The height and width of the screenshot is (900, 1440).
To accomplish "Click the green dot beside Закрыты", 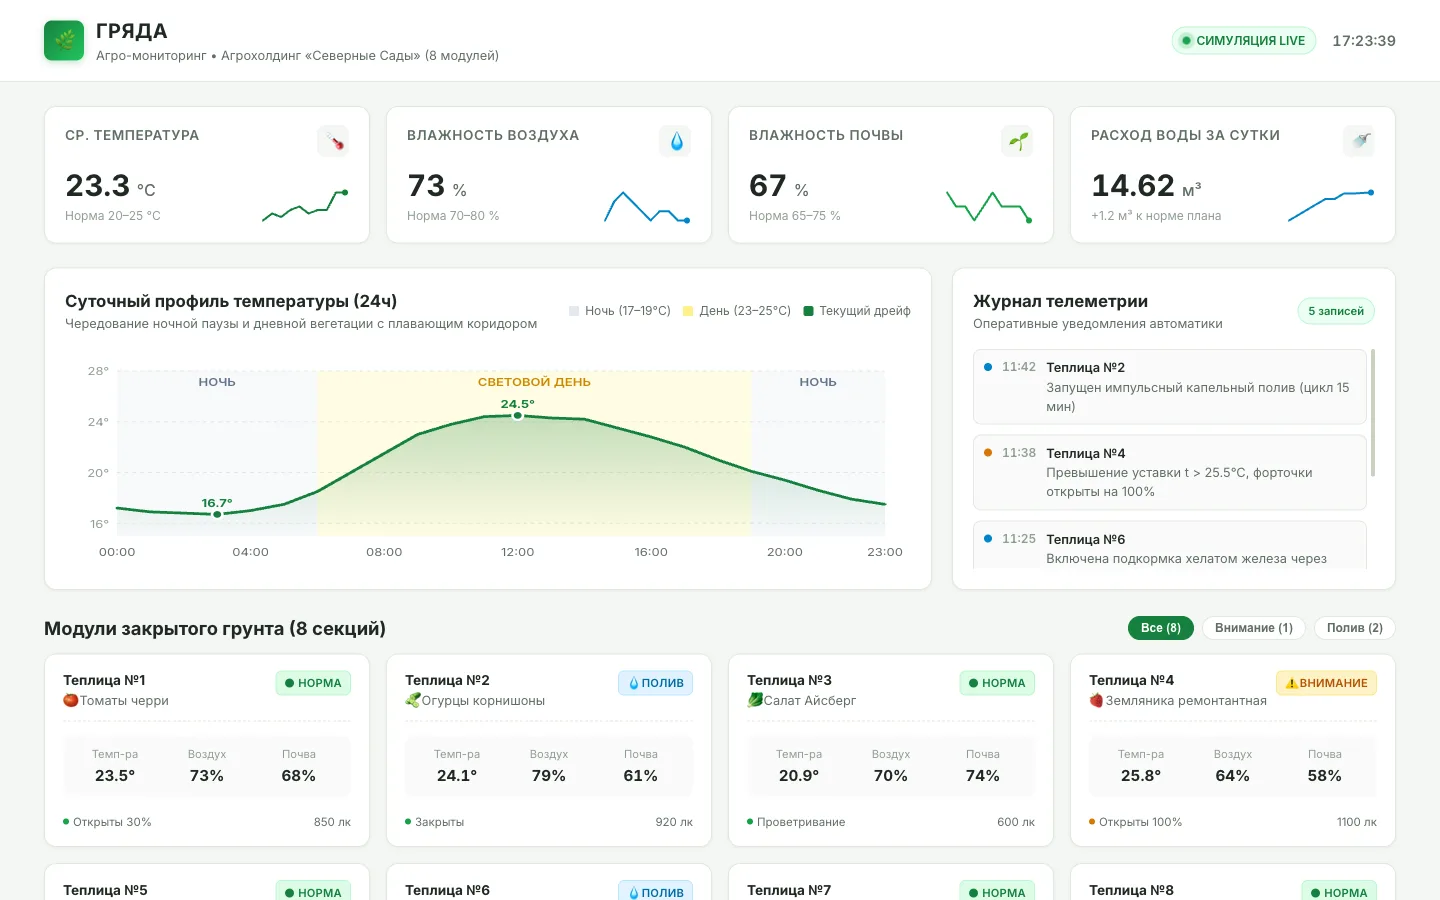I will click(x=408, y=822).
